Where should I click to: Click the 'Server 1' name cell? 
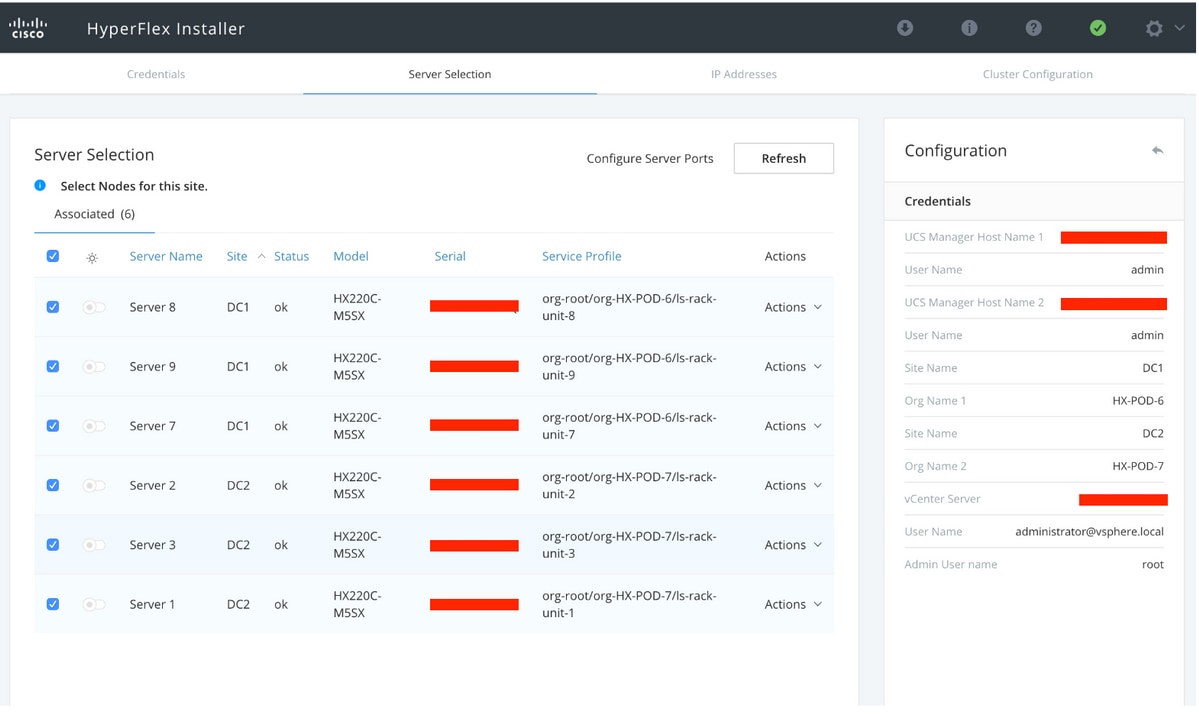[152, 604]
